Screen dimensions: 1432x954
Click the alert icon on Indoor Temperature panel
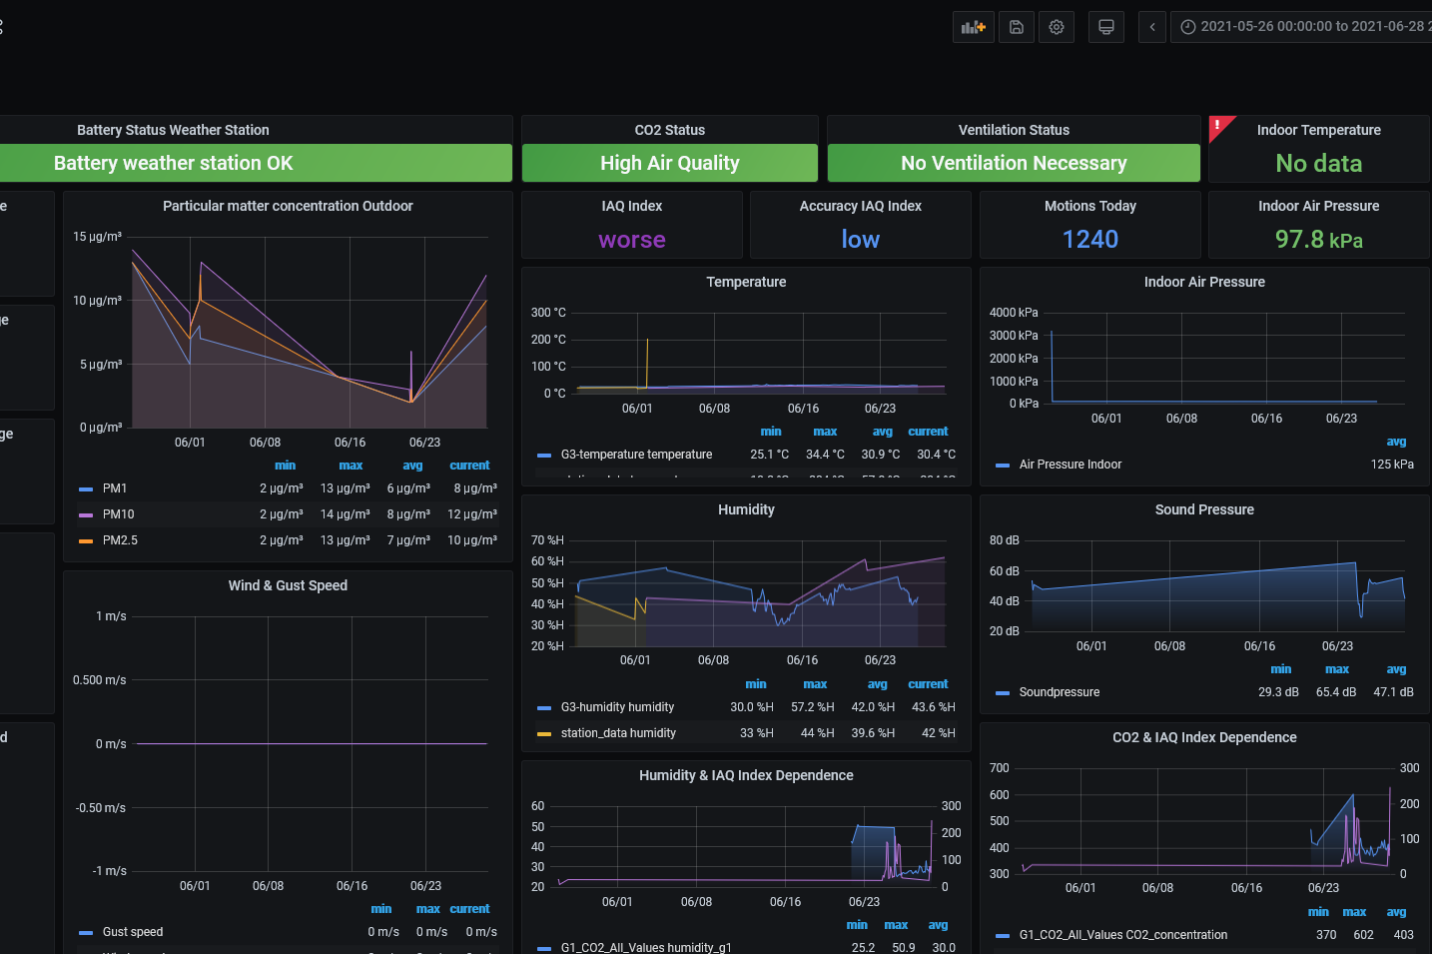tap(1220, 124)
